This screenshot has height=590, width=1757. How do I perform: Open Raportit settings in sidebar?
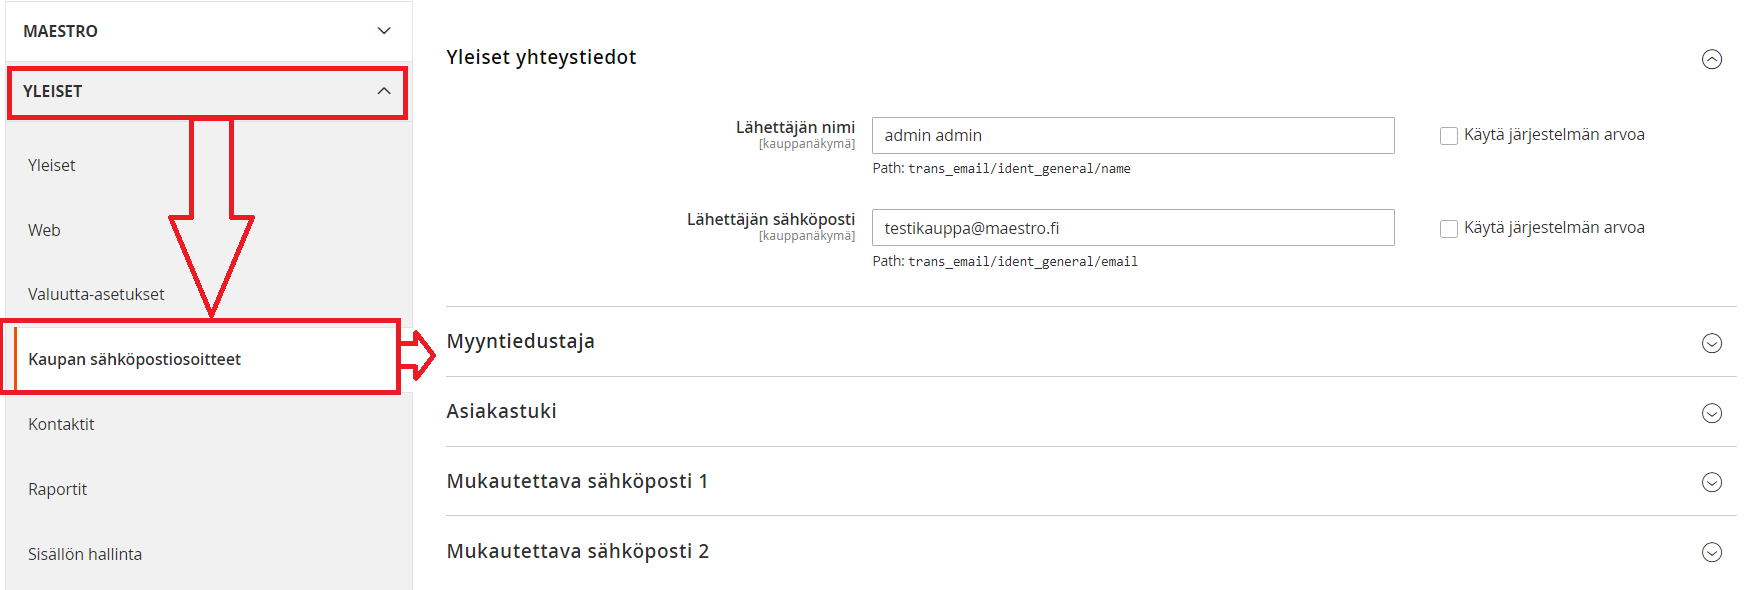[x=57, y=489]
